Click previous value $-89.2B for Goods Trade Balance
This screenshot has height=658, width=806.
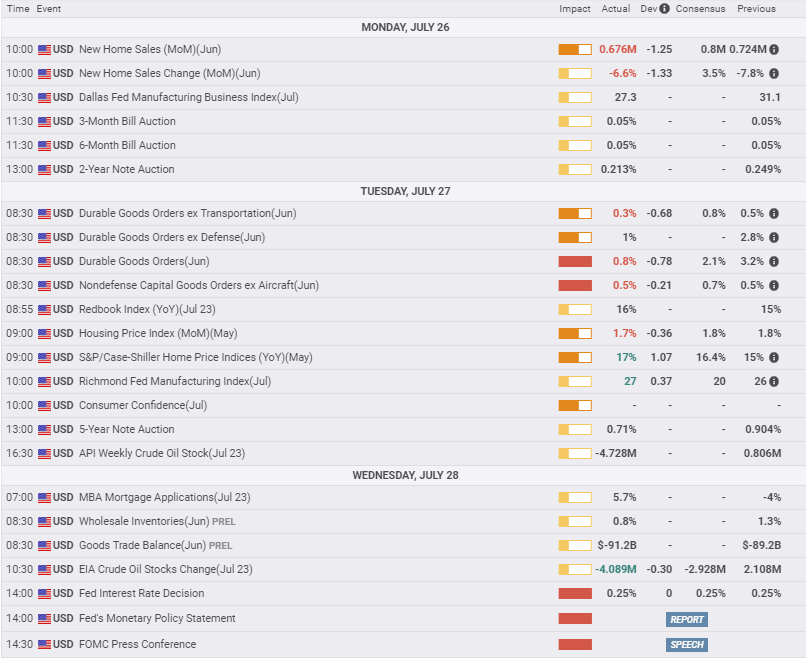762,545
